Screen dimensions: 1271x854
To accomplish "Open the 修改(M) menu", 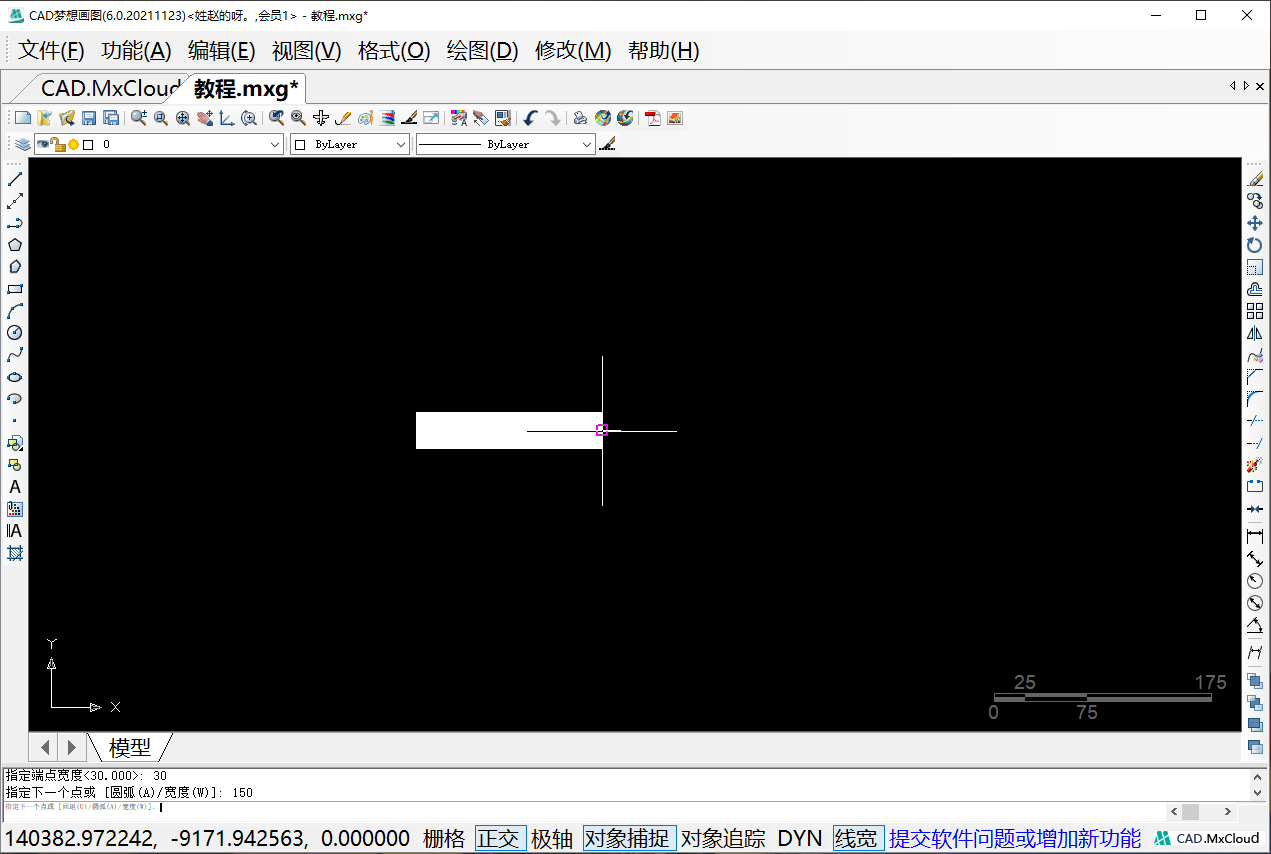I will [573, 51].
